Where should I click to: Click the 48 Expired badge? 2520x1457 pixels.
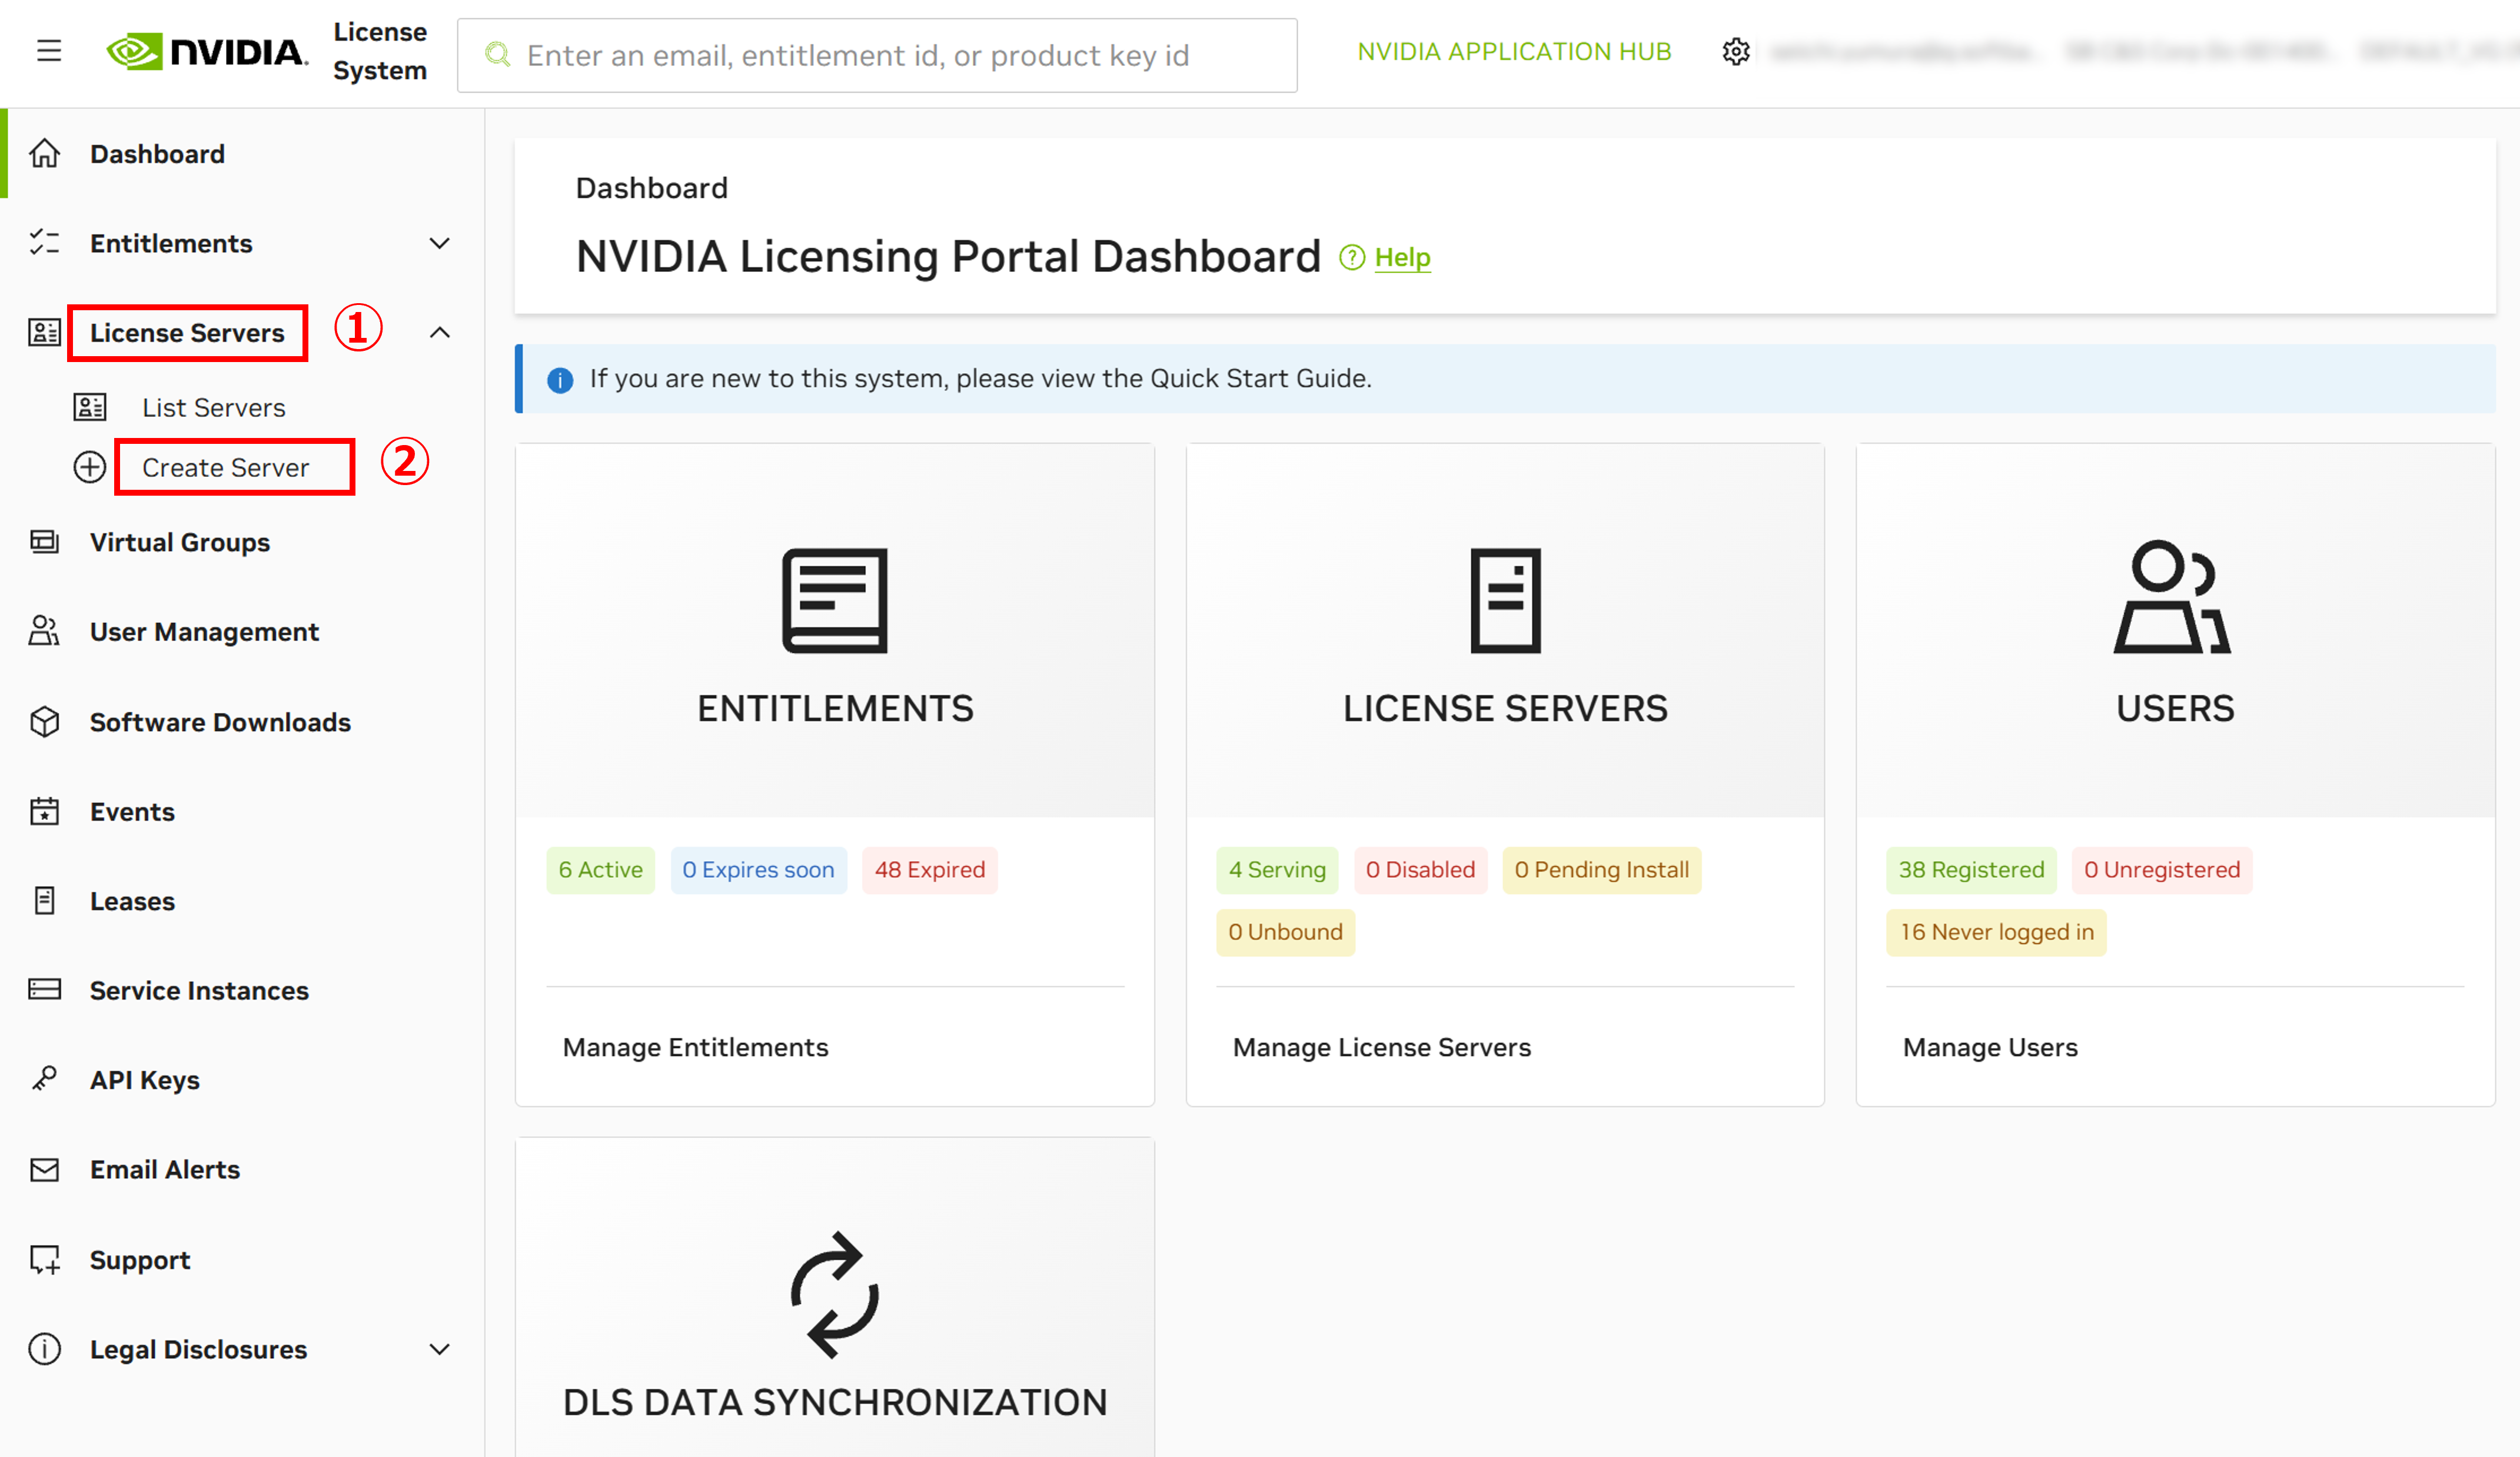tap(930, 870)
